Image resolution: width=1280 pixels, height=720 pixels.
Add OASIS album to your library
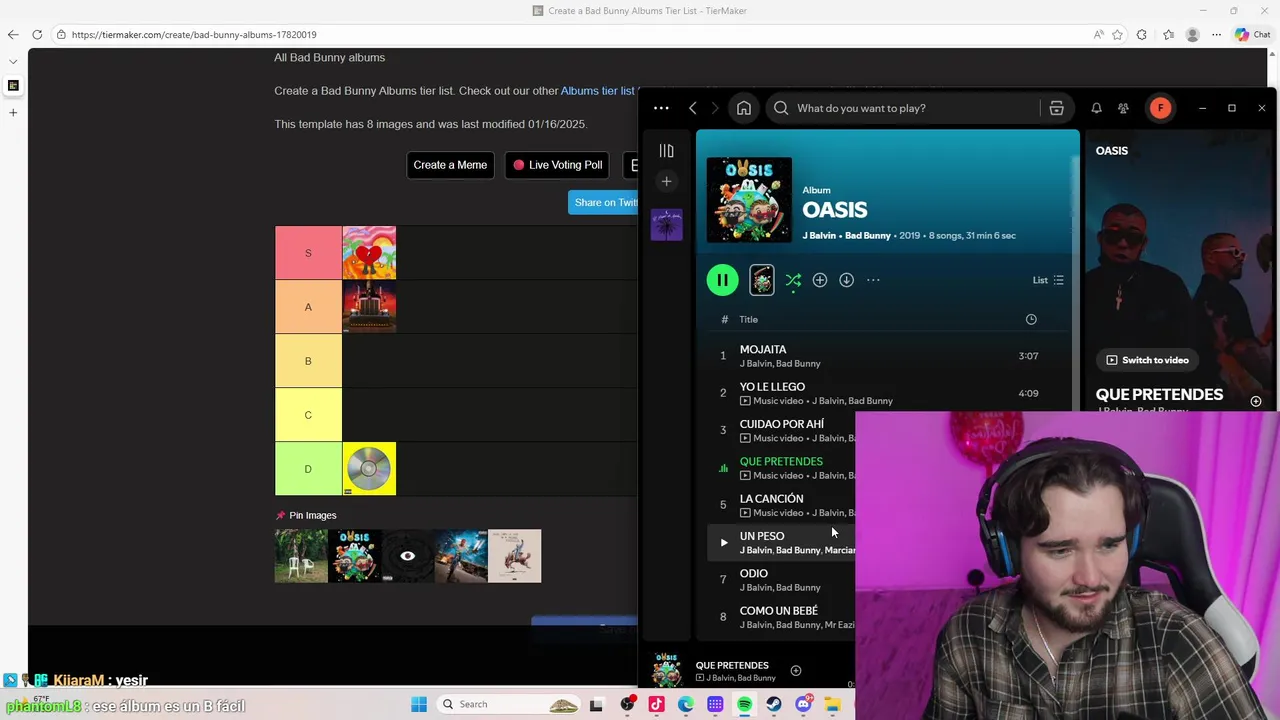point(820,280)
